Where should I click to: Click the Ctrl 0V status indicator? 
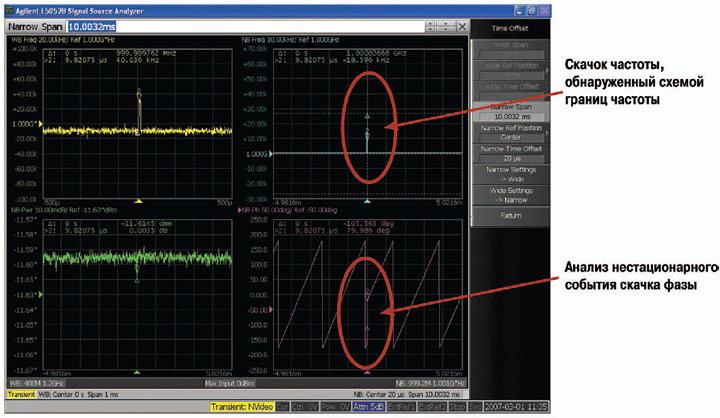[x=304, y=407]
